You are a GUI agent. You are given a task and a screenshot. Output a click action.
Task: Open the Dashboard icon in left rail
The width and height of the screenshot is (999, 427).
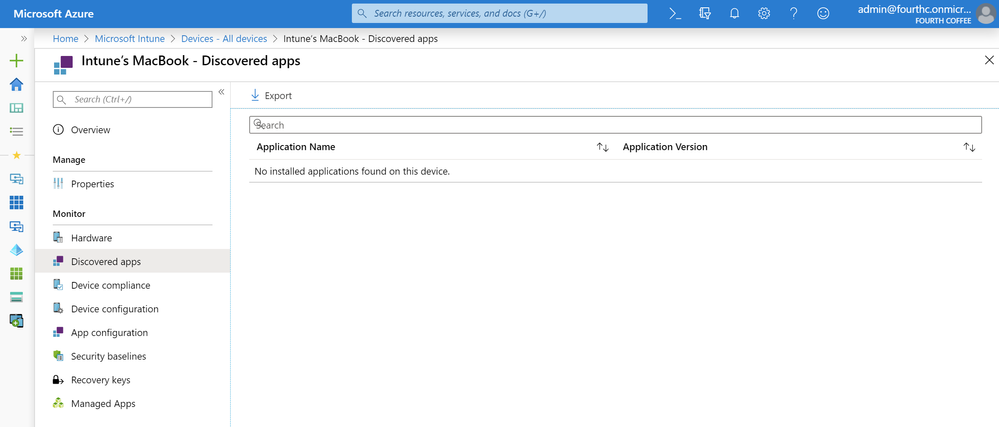tap(17, 108)
